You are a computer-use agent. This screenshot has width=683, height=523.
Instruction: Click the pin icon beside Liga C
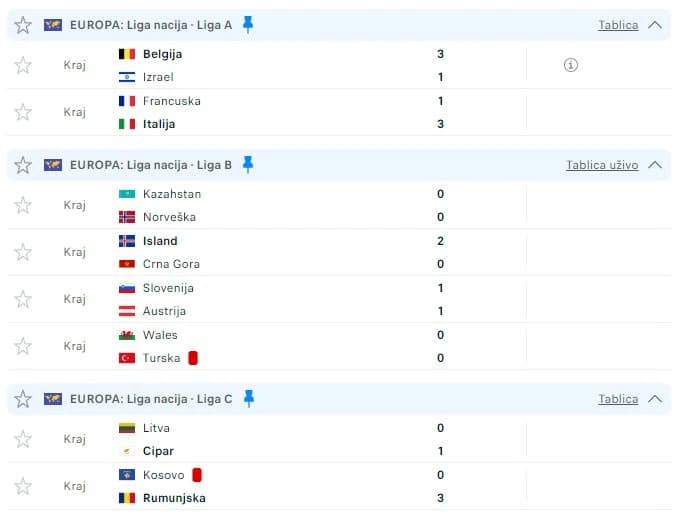click(x=249, y=398)
